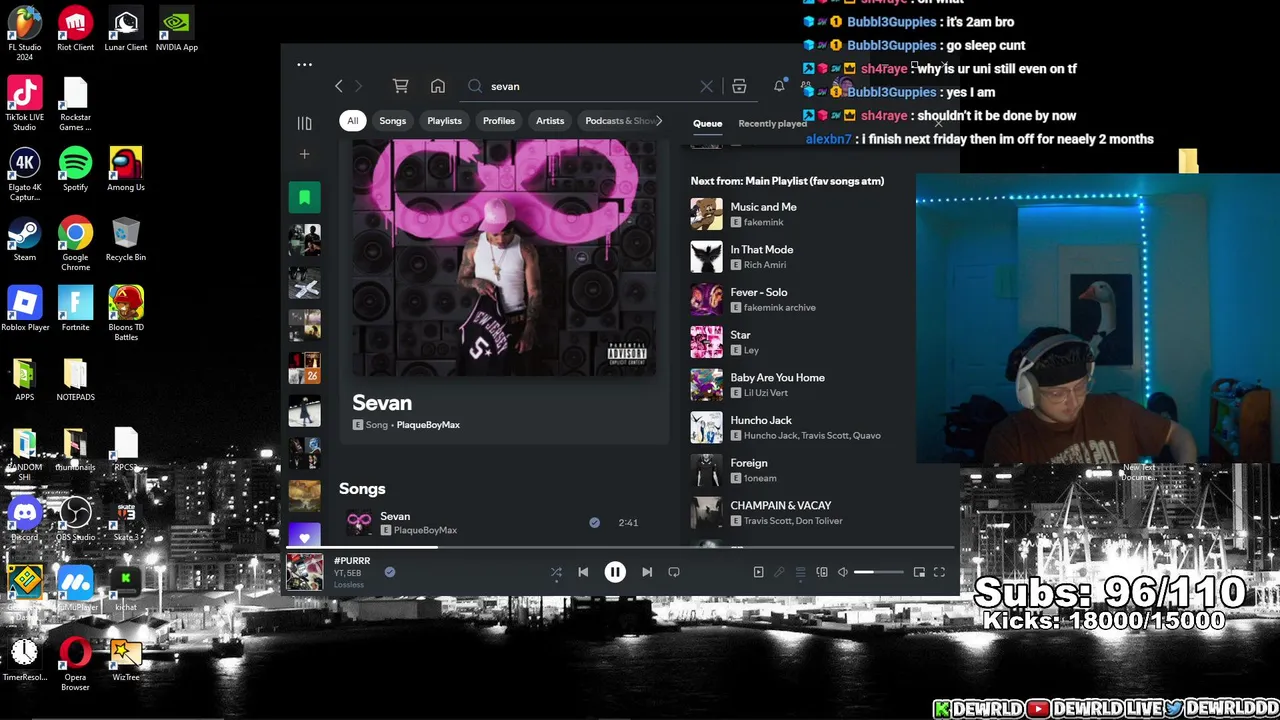
Task: Toggle the Now Playing view icon
Action: pos(758,572)
